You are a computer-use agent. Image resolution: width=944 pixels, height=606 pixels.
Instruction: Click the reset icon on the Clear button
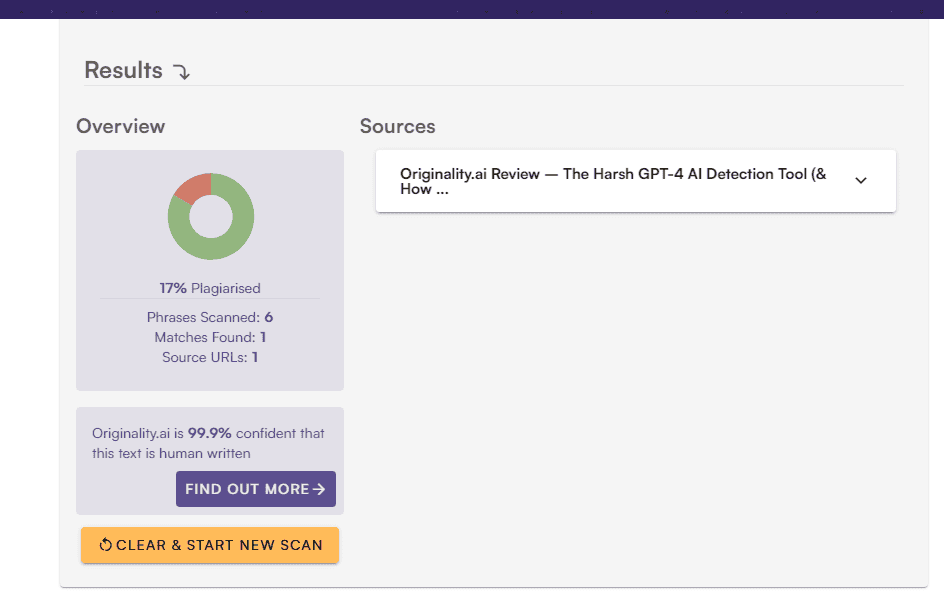coord(105,545)
